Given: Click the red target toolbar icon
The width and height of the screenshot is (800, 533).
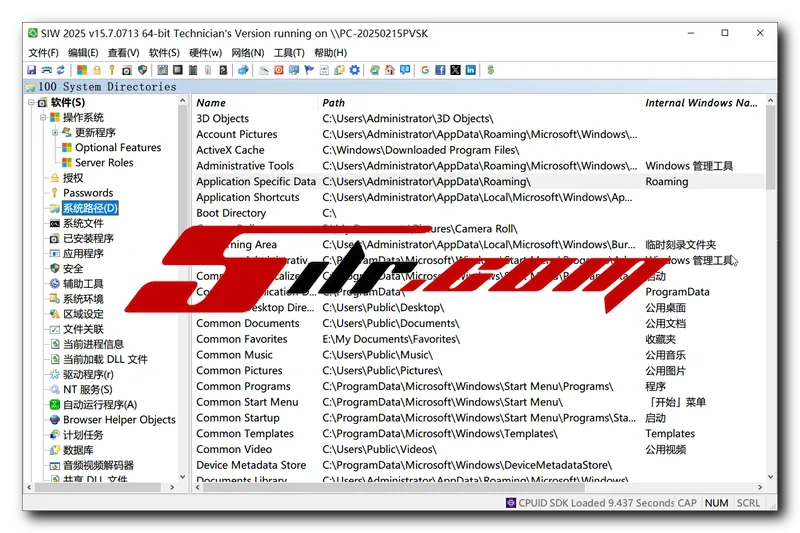Looking at the screenshot, I should point(279,70).
